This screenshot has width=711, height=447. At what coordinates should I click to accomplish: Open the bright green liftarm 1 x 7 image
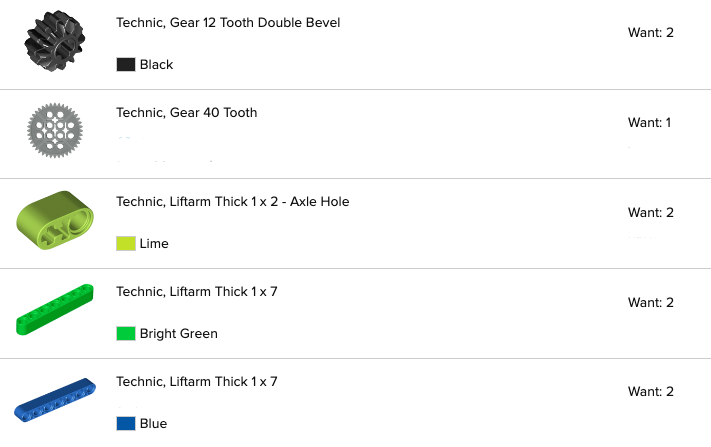tap(55, 310)
